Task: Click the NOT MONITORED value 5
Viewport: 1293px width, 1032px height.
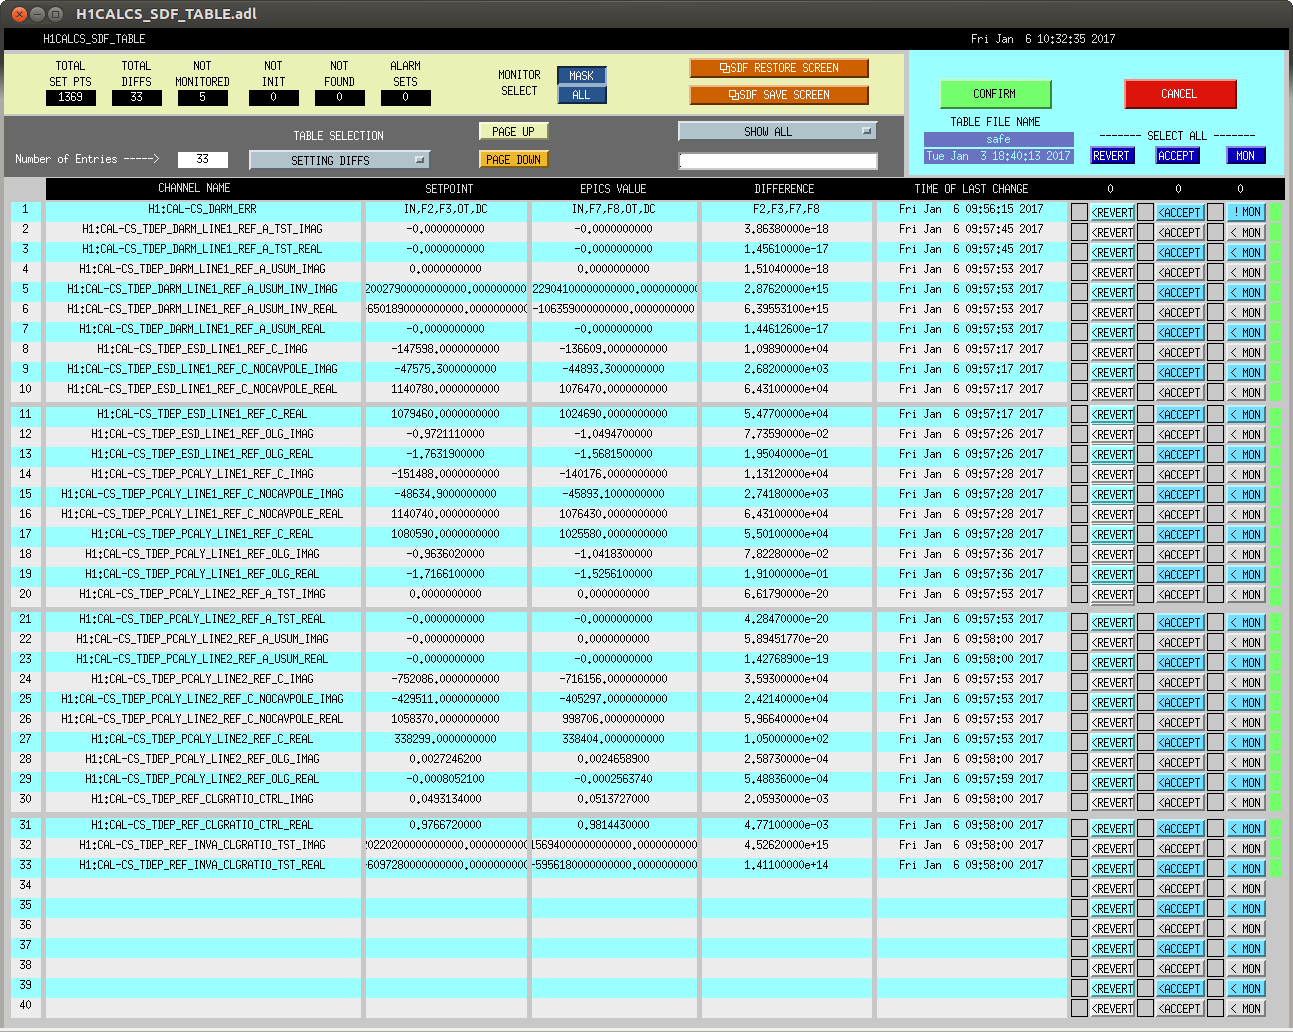Action: (x=203, y=97)
